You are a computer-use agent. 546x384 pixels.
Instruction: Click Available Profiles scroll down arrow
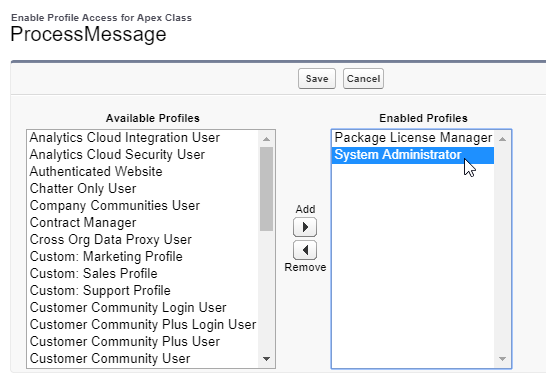(266, 359)
